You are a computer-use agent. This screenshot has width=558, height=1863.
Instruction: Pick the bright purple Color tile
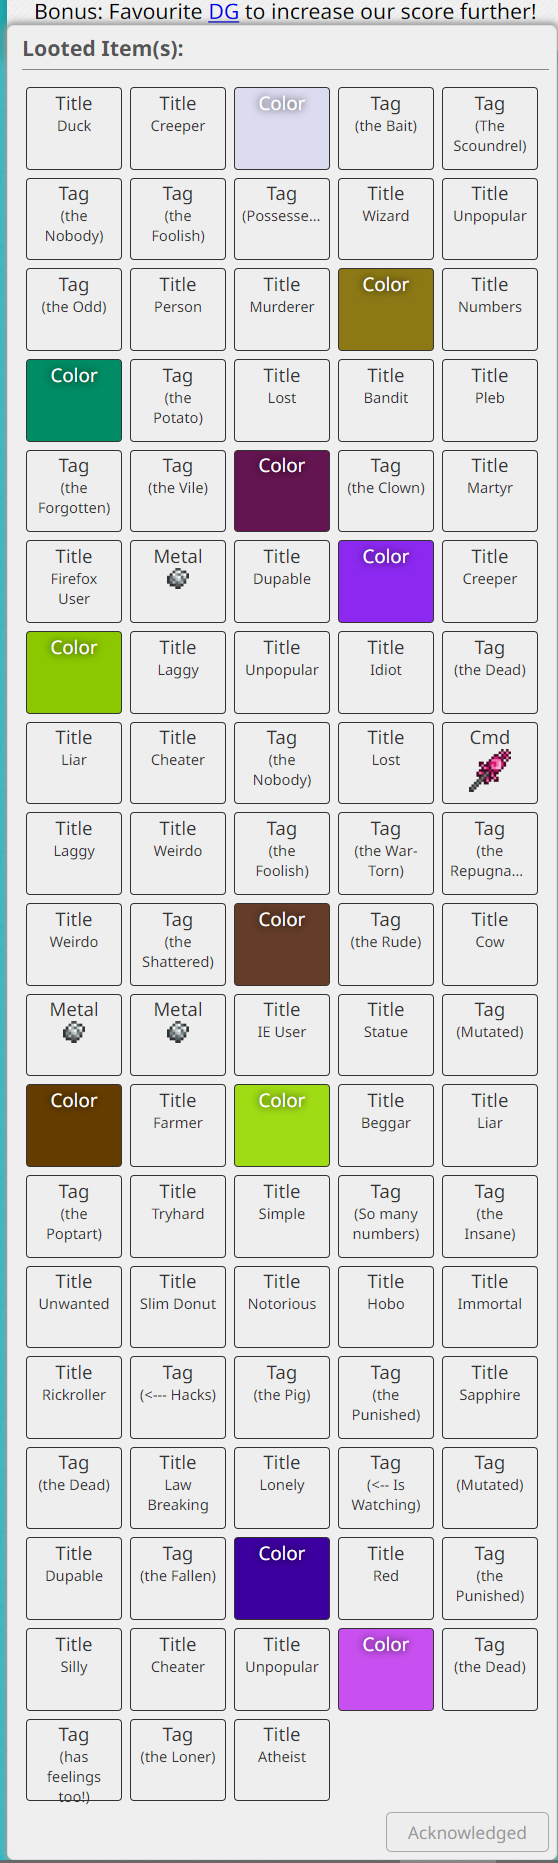[x=386, y=581]
